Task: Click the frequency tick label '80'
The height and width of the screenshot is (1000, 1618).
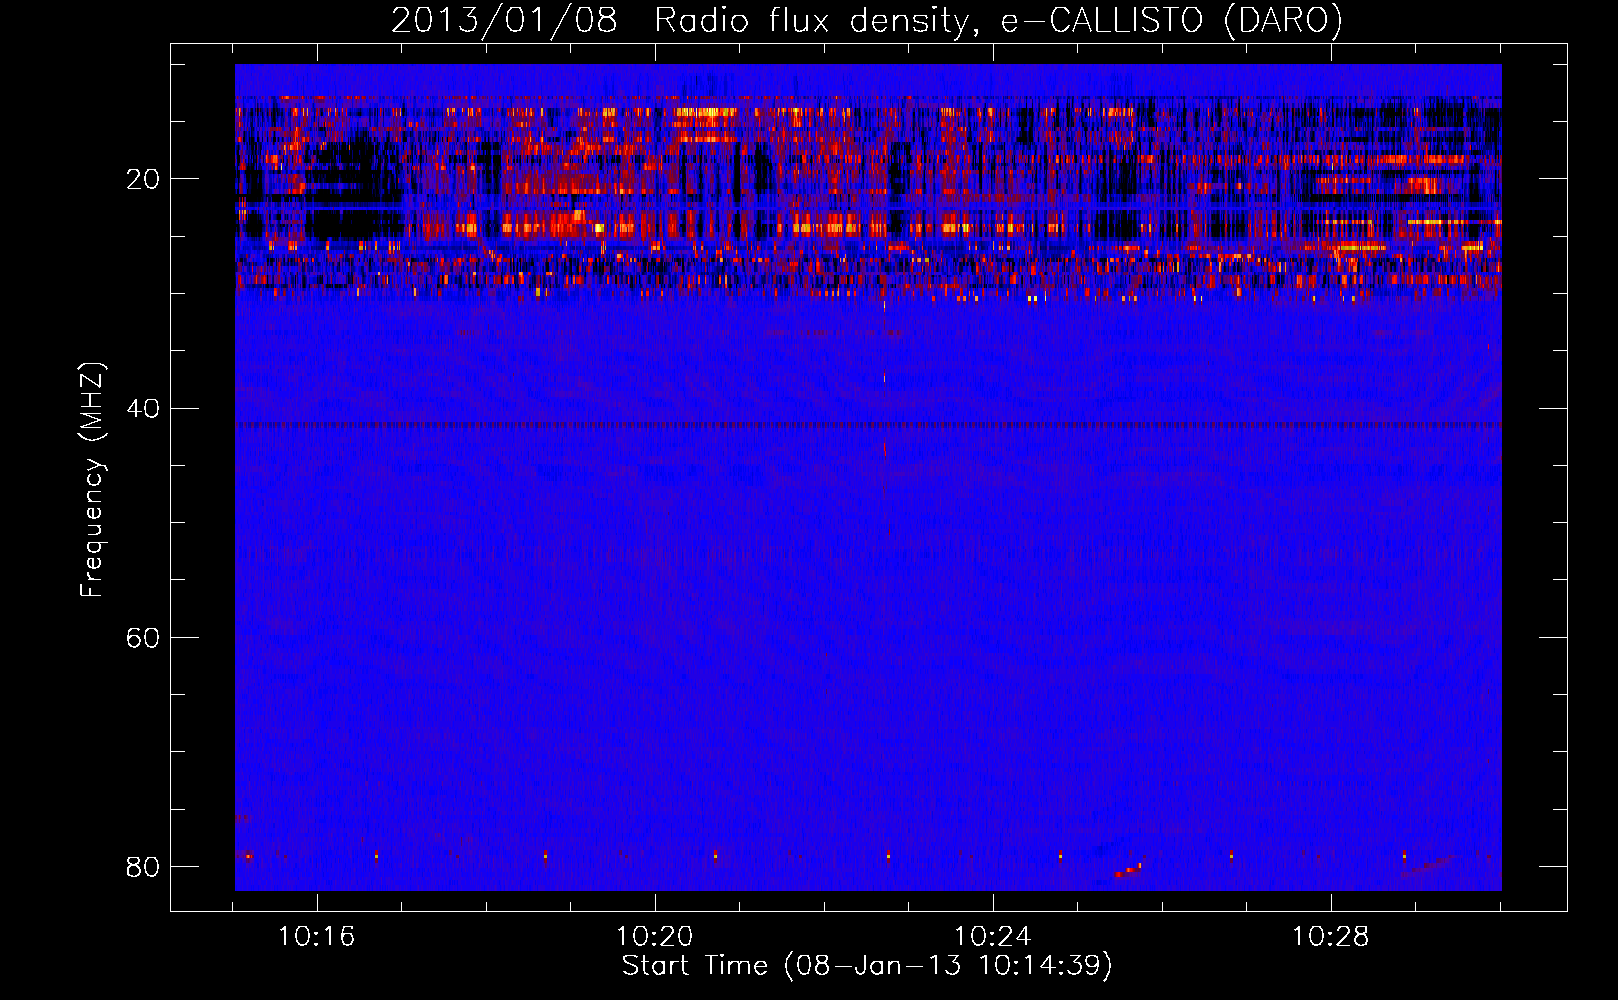Action: [143, 867]
